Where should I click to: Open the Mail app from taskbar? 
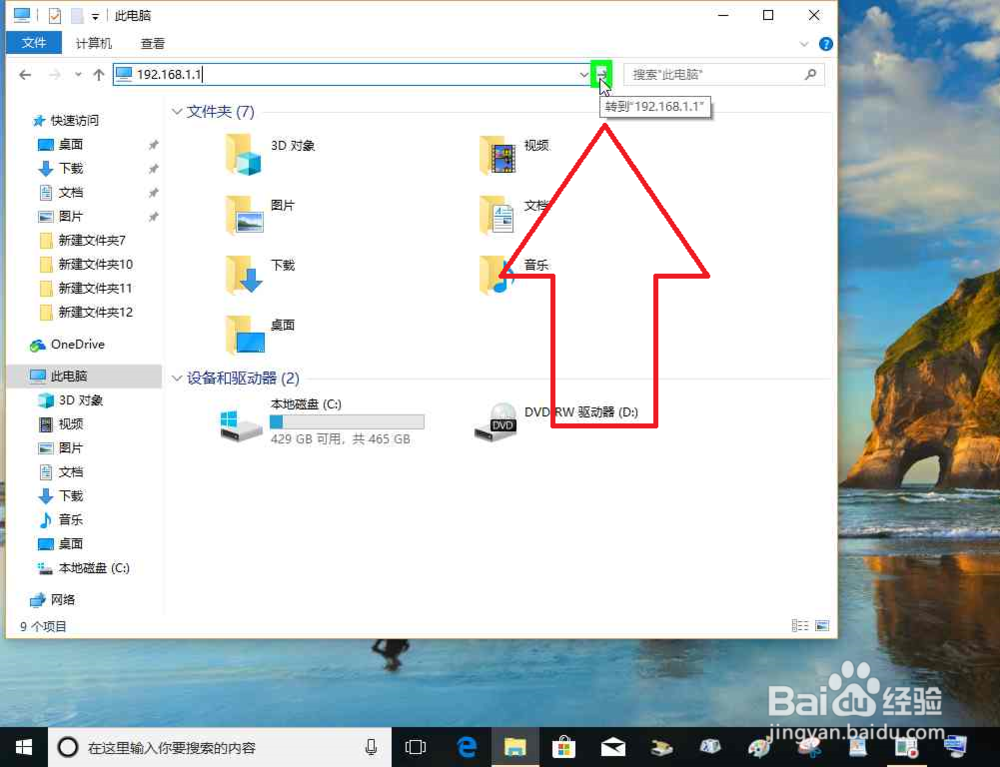click(x=613, y=747)
